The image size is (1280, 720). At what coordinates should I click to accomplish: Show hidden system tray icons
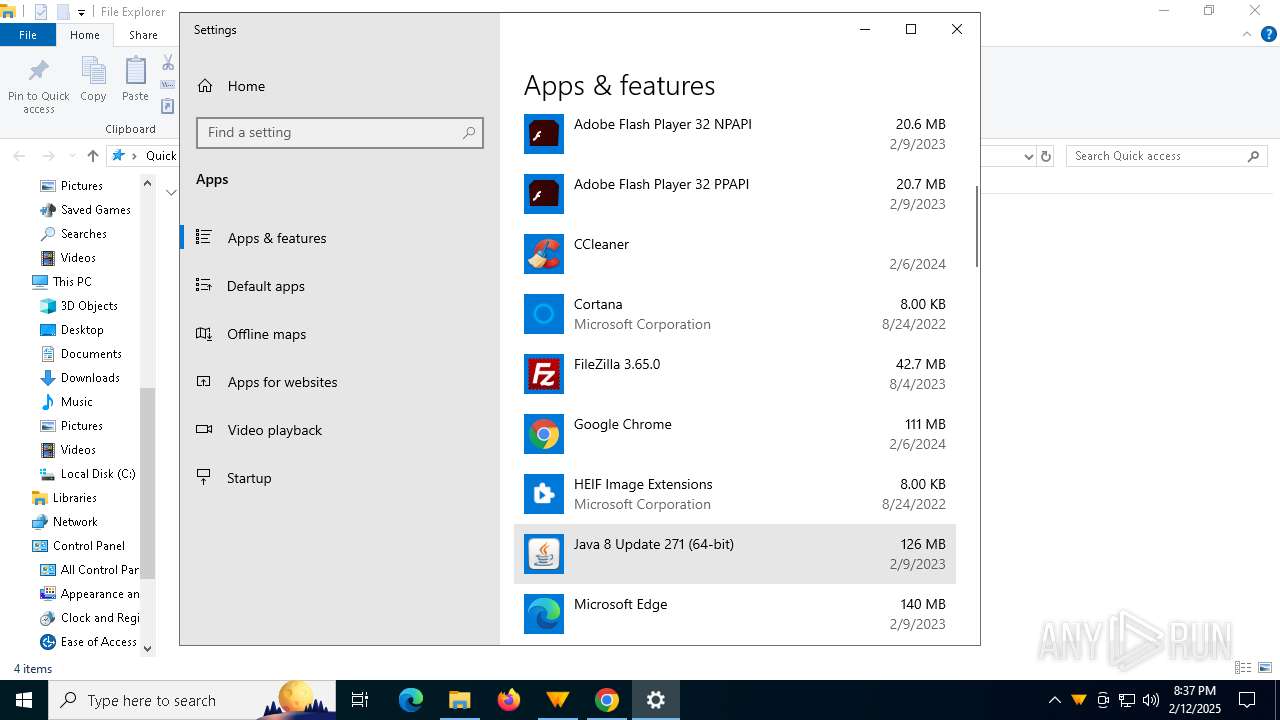(x=1054, y=700)
